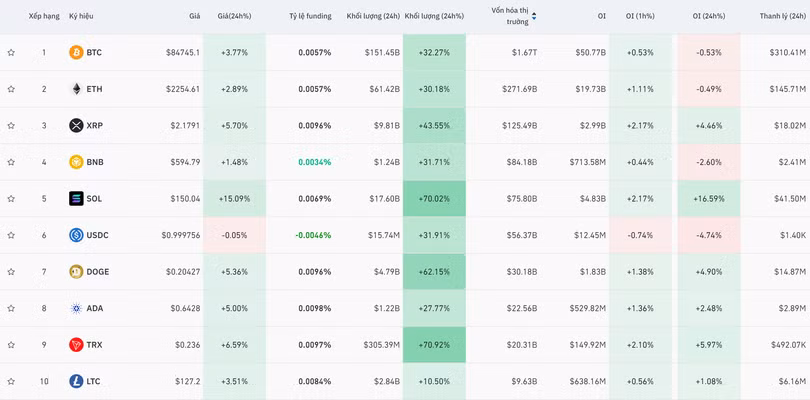The height and width of the screenshot is (400, 810).
Task: Open the LTC symbol link
Action: pyautogui.click(x=94, y=381)
